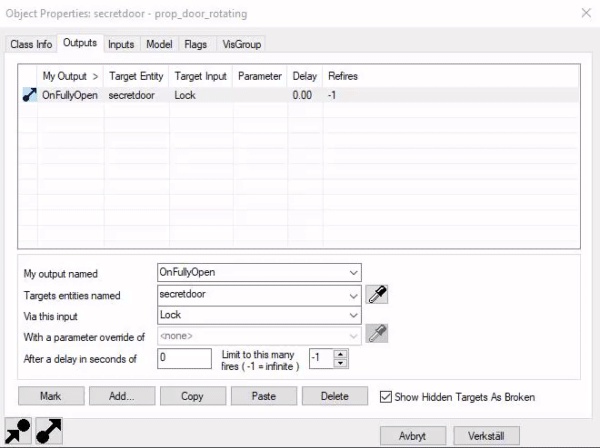The height and width of the screenshot is (448, 600).
Task: Switch to the Class Info tab
Action: [31, 44]
